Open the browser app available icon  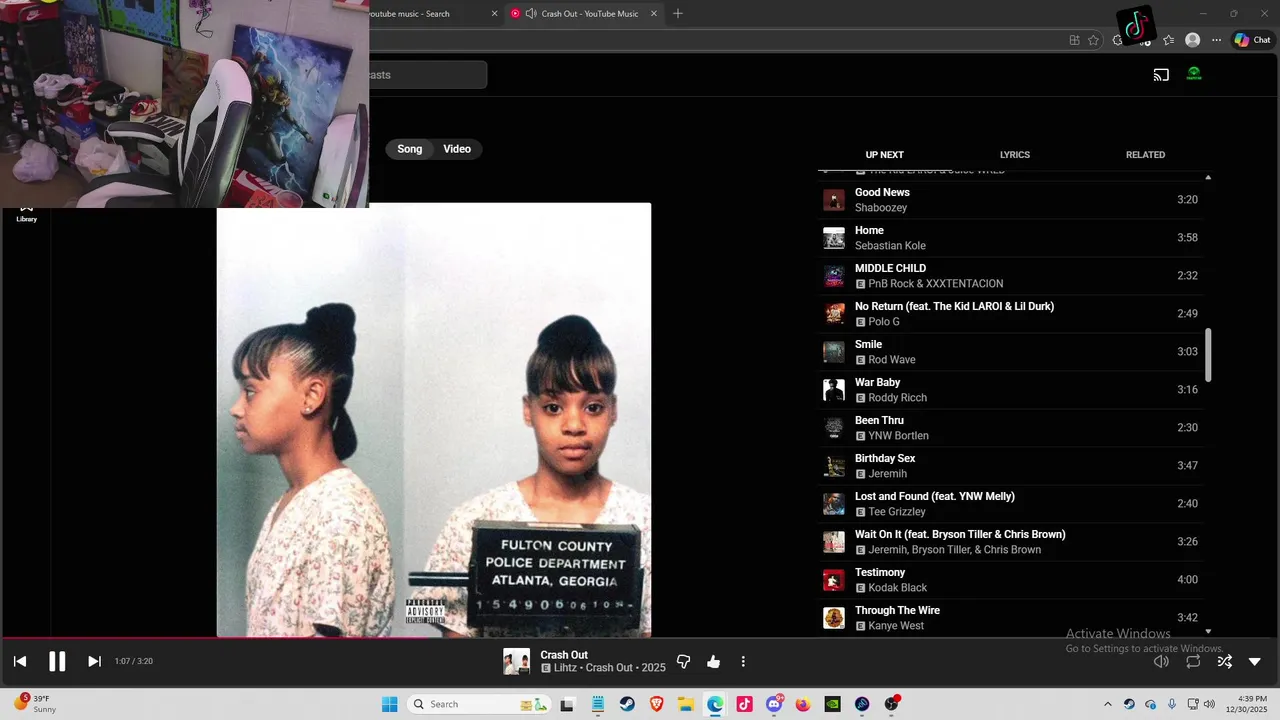(x=1074, y=40)
